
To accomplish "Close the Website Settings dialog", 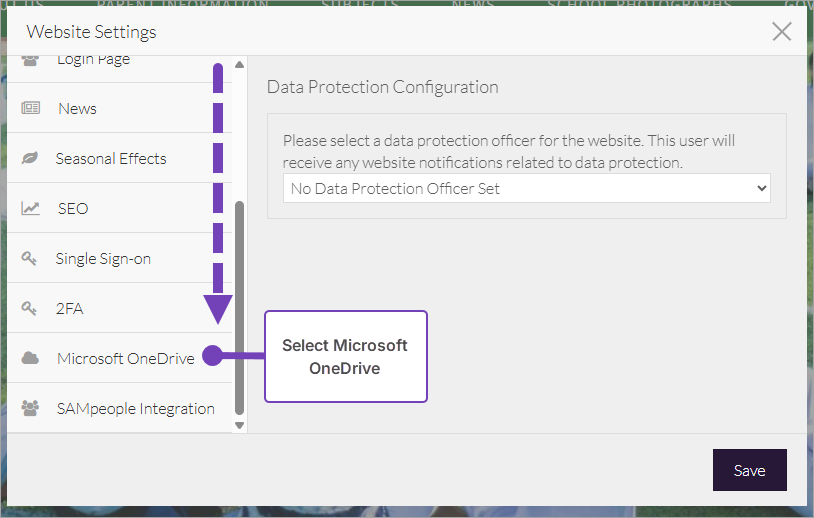I will [782, 32].
